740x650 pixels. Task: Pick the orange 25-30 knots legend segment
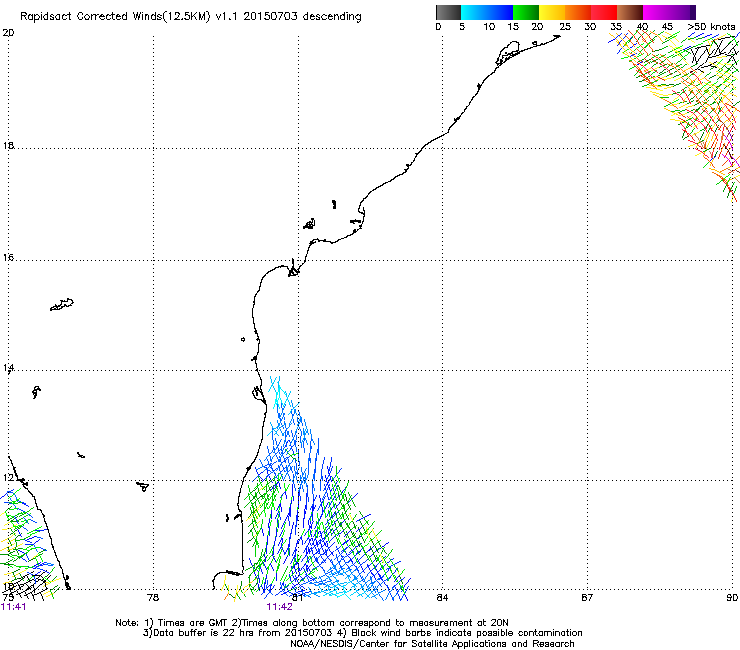tap(578, 12)
